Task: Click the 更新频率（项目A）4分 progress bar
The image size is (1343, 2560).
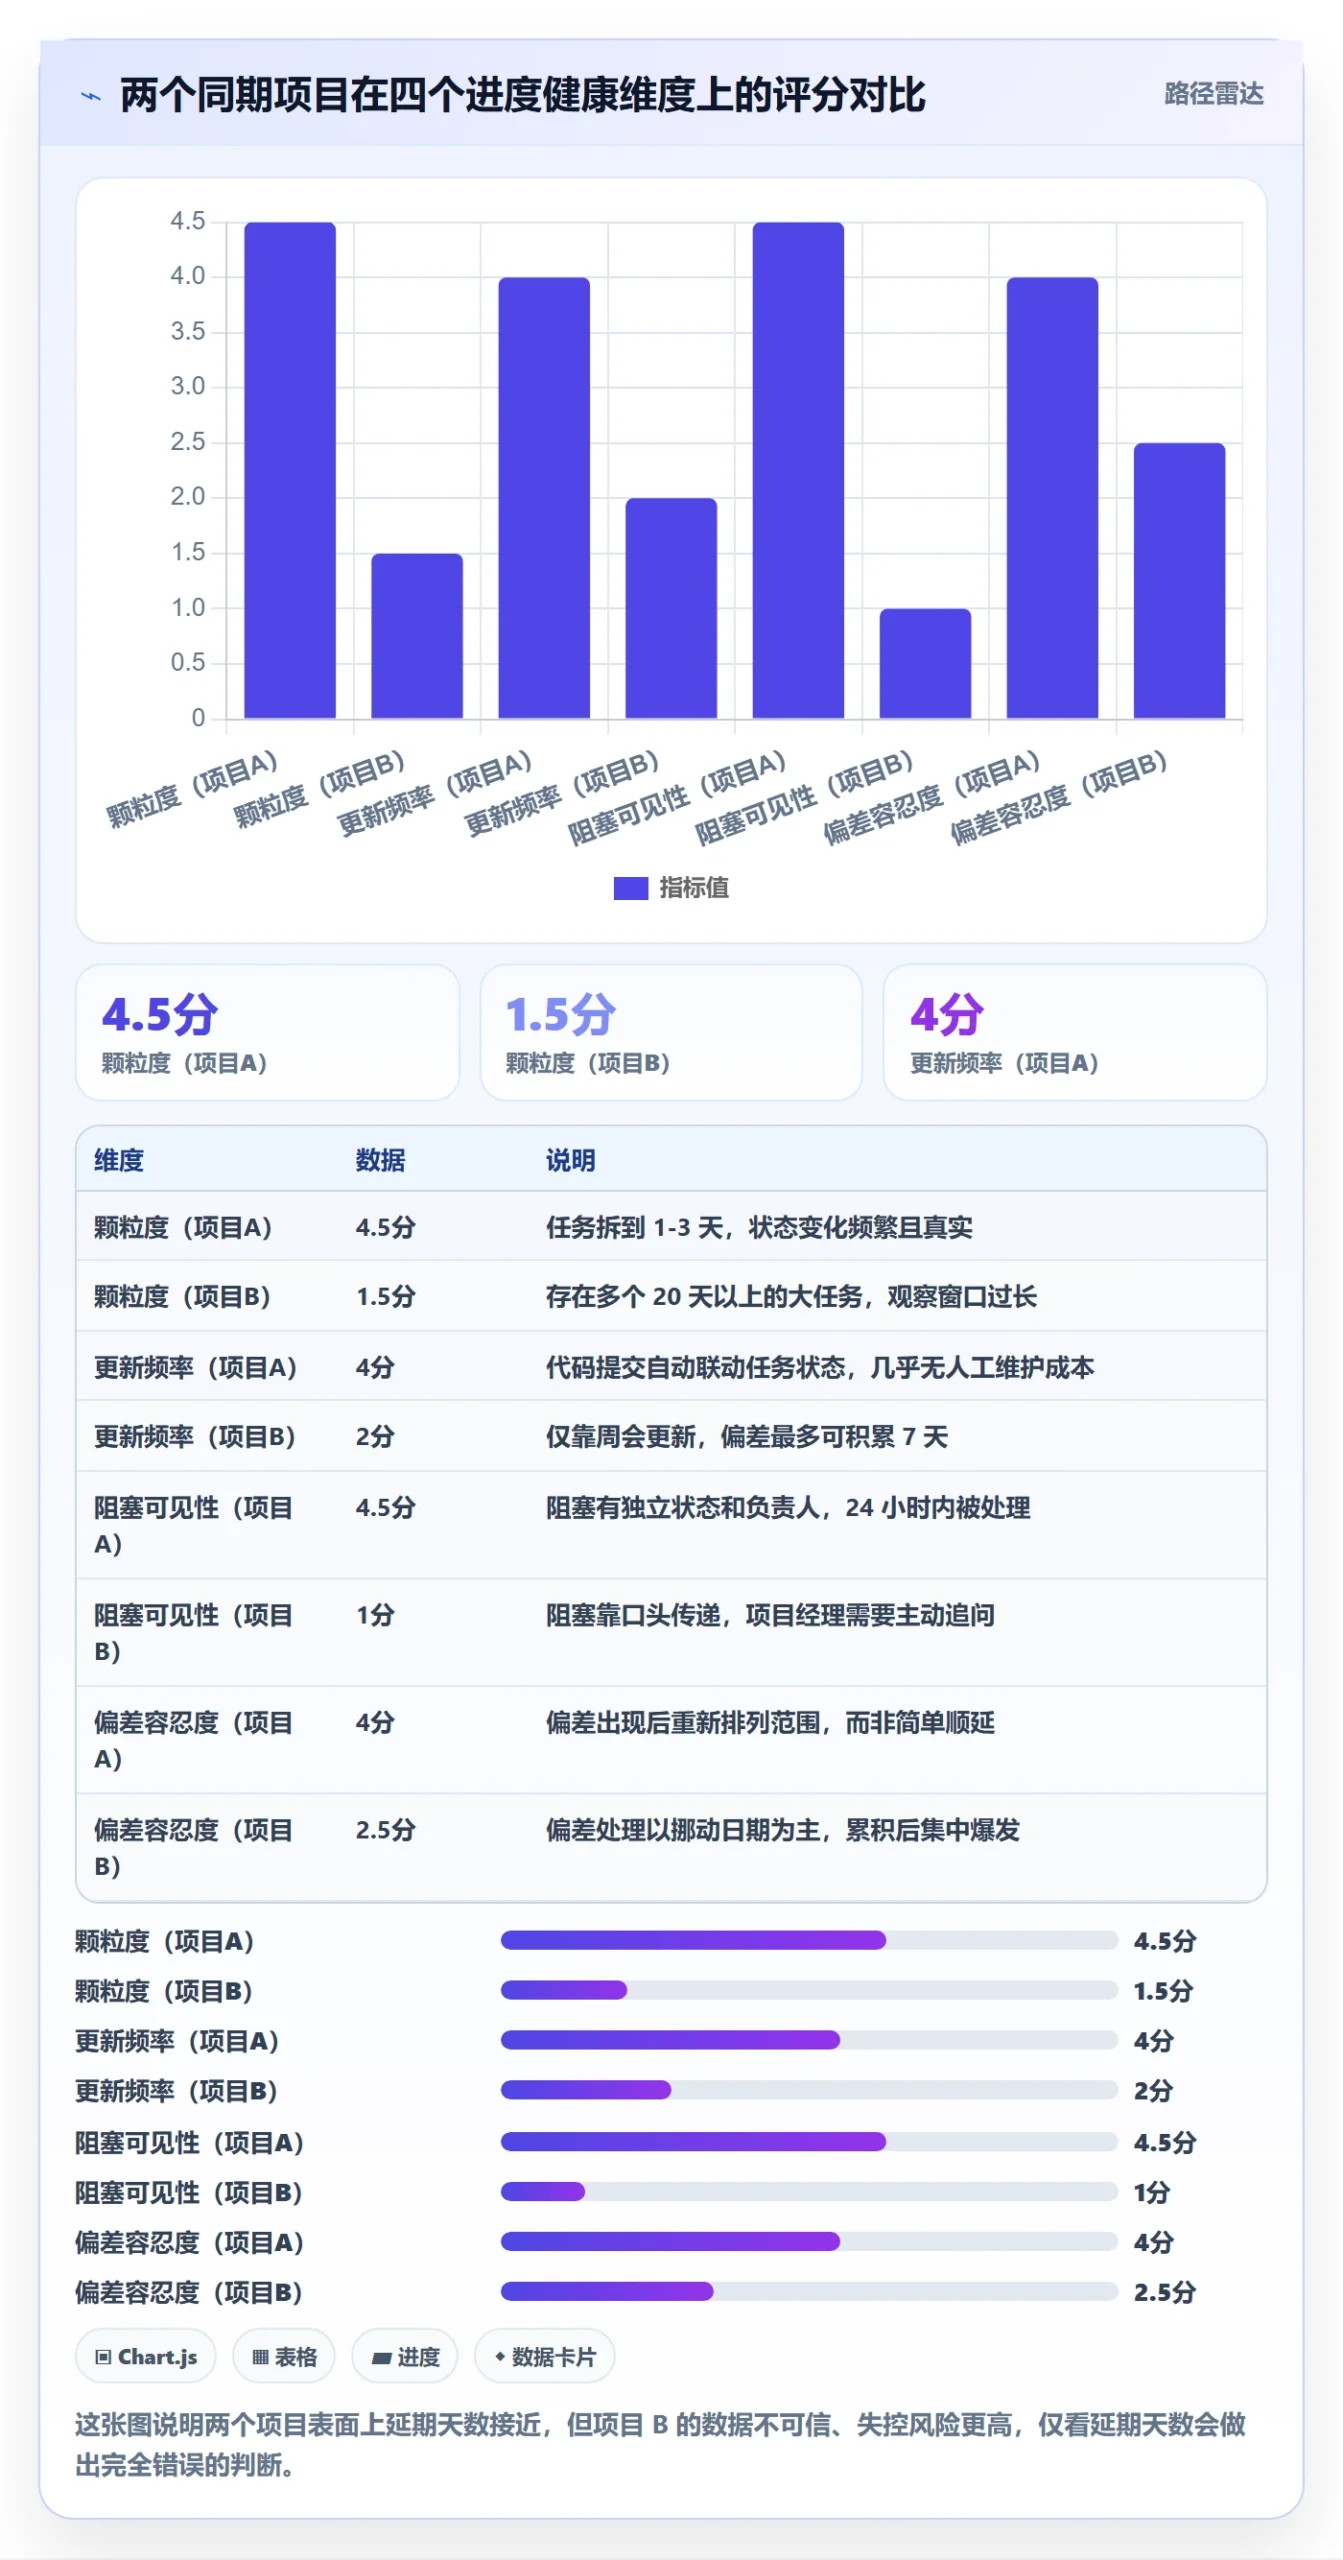Action: coord(809,2040)
